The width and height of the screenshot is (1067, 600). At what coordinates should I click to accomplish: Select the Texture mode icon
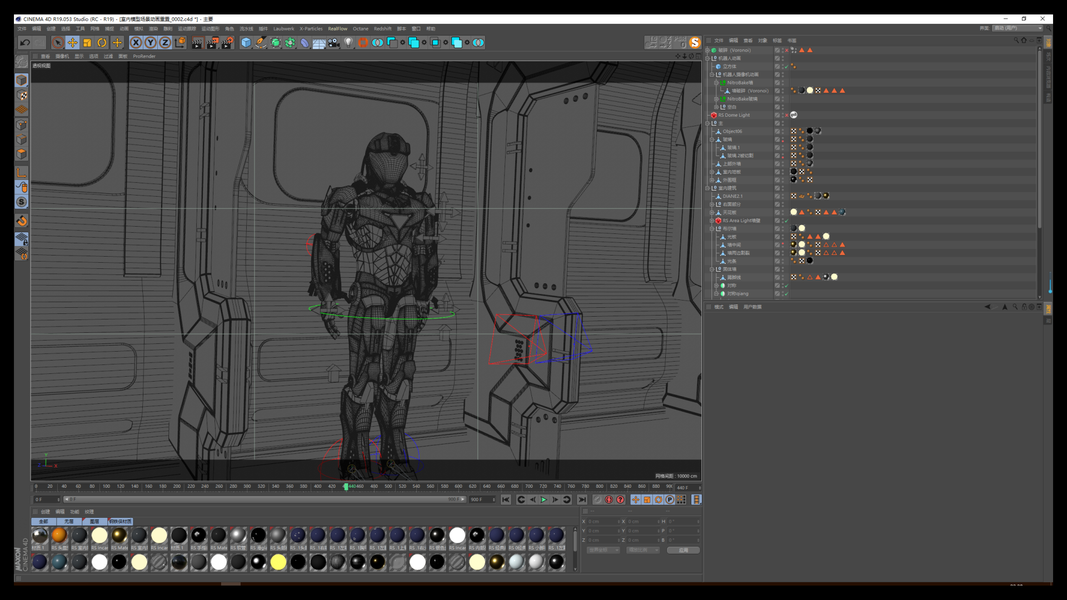(x=22, y=95)
